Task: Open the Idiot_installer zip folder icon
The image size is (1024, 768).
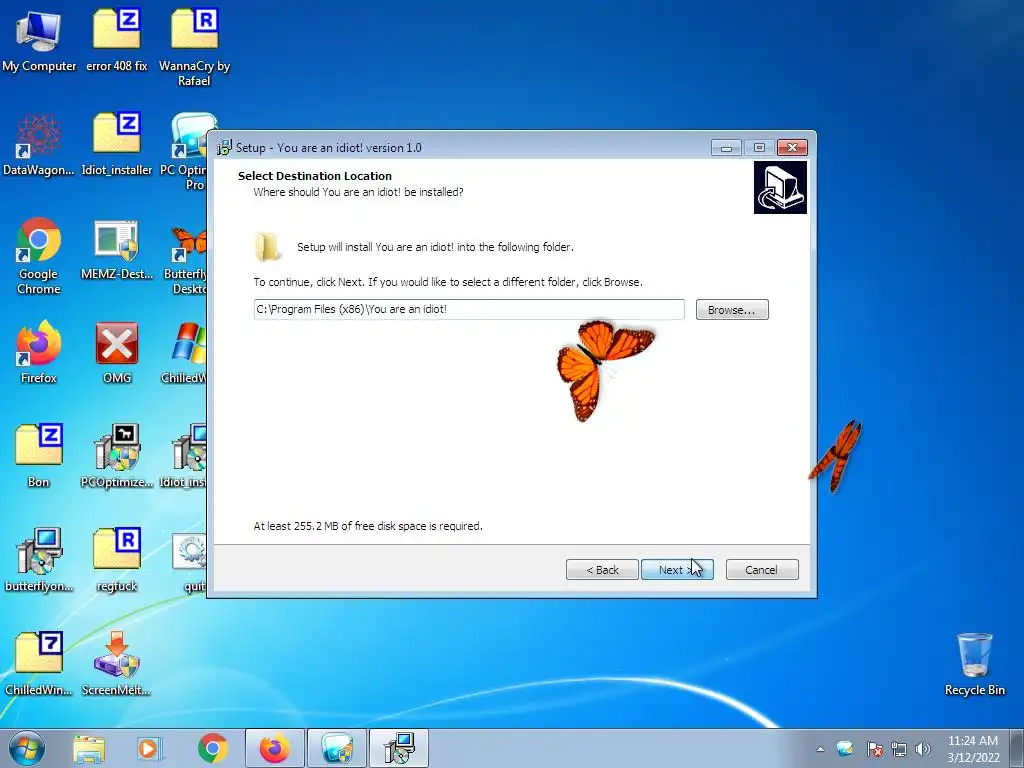Action: (x=117, y=144)
